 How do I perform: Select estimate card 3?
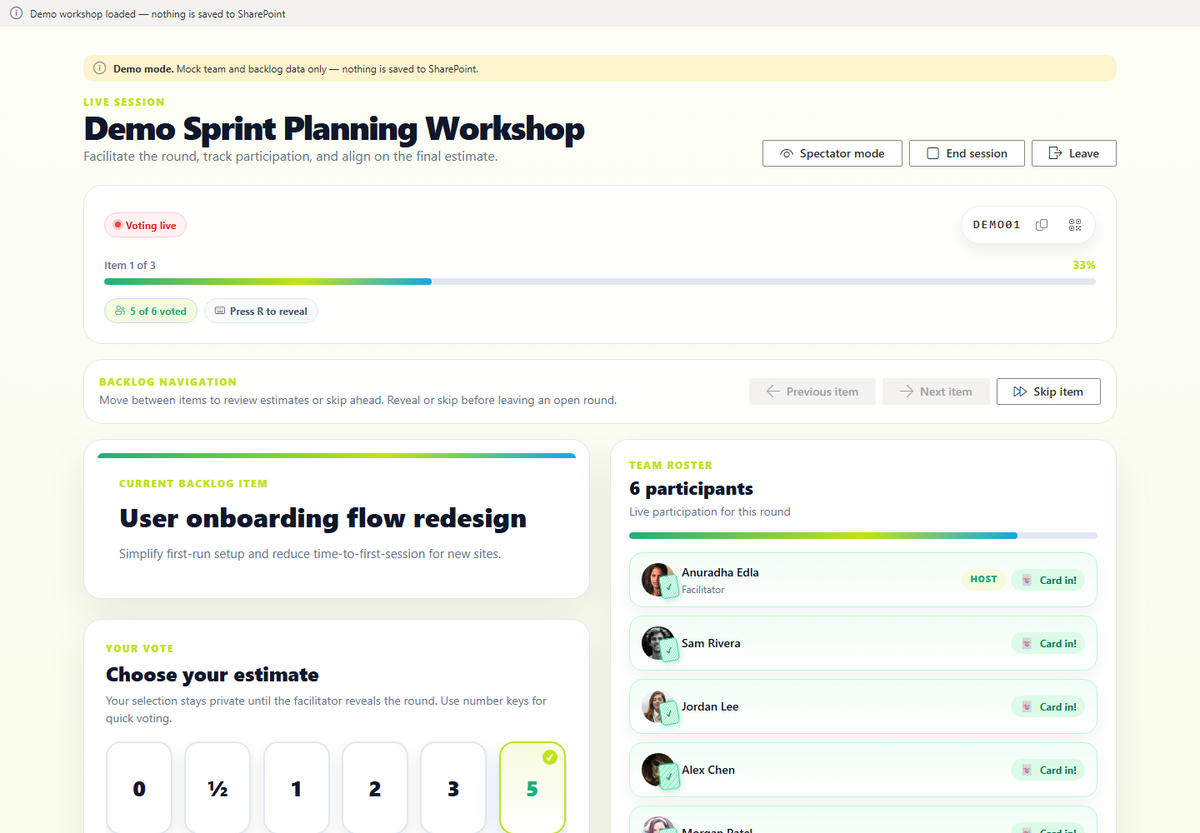(453, 788)
